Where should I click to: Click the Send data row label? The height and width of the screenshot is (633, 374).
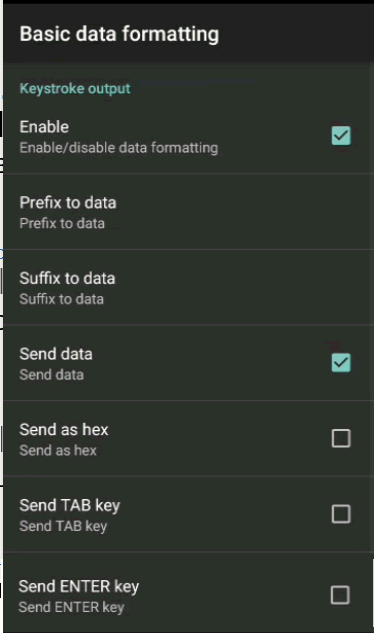coord(56,354)
